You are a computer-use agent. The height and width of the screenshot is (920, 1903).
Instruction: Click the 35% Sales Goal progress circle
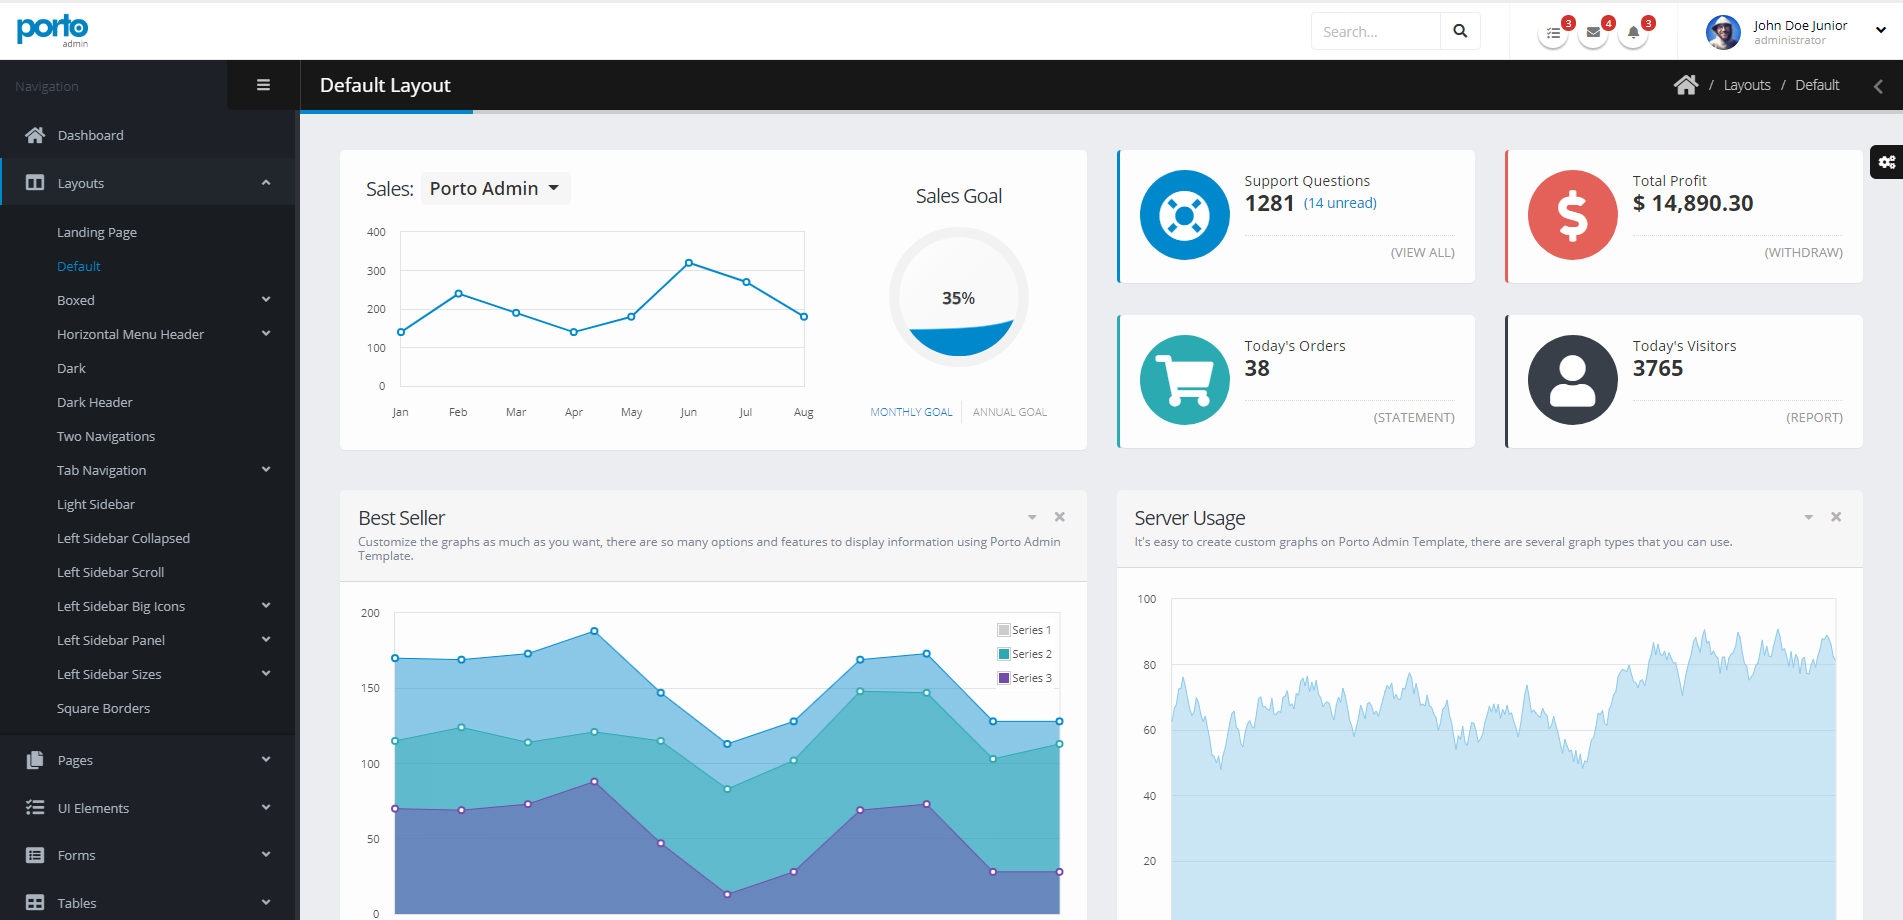(958, 297)
